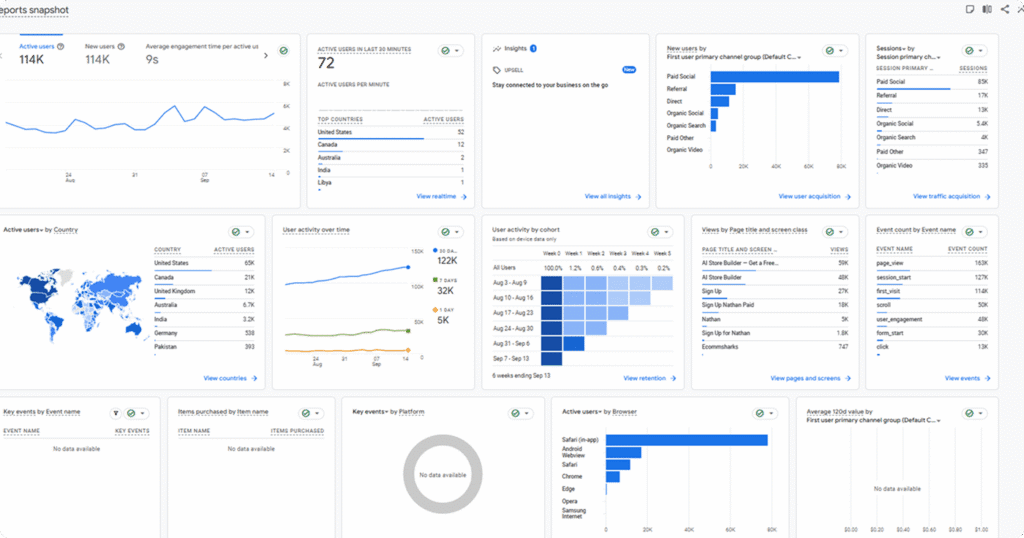1024x538 pixels.
Task: Open the Key events by Platform metric dropdown
Action: point(389,411)
